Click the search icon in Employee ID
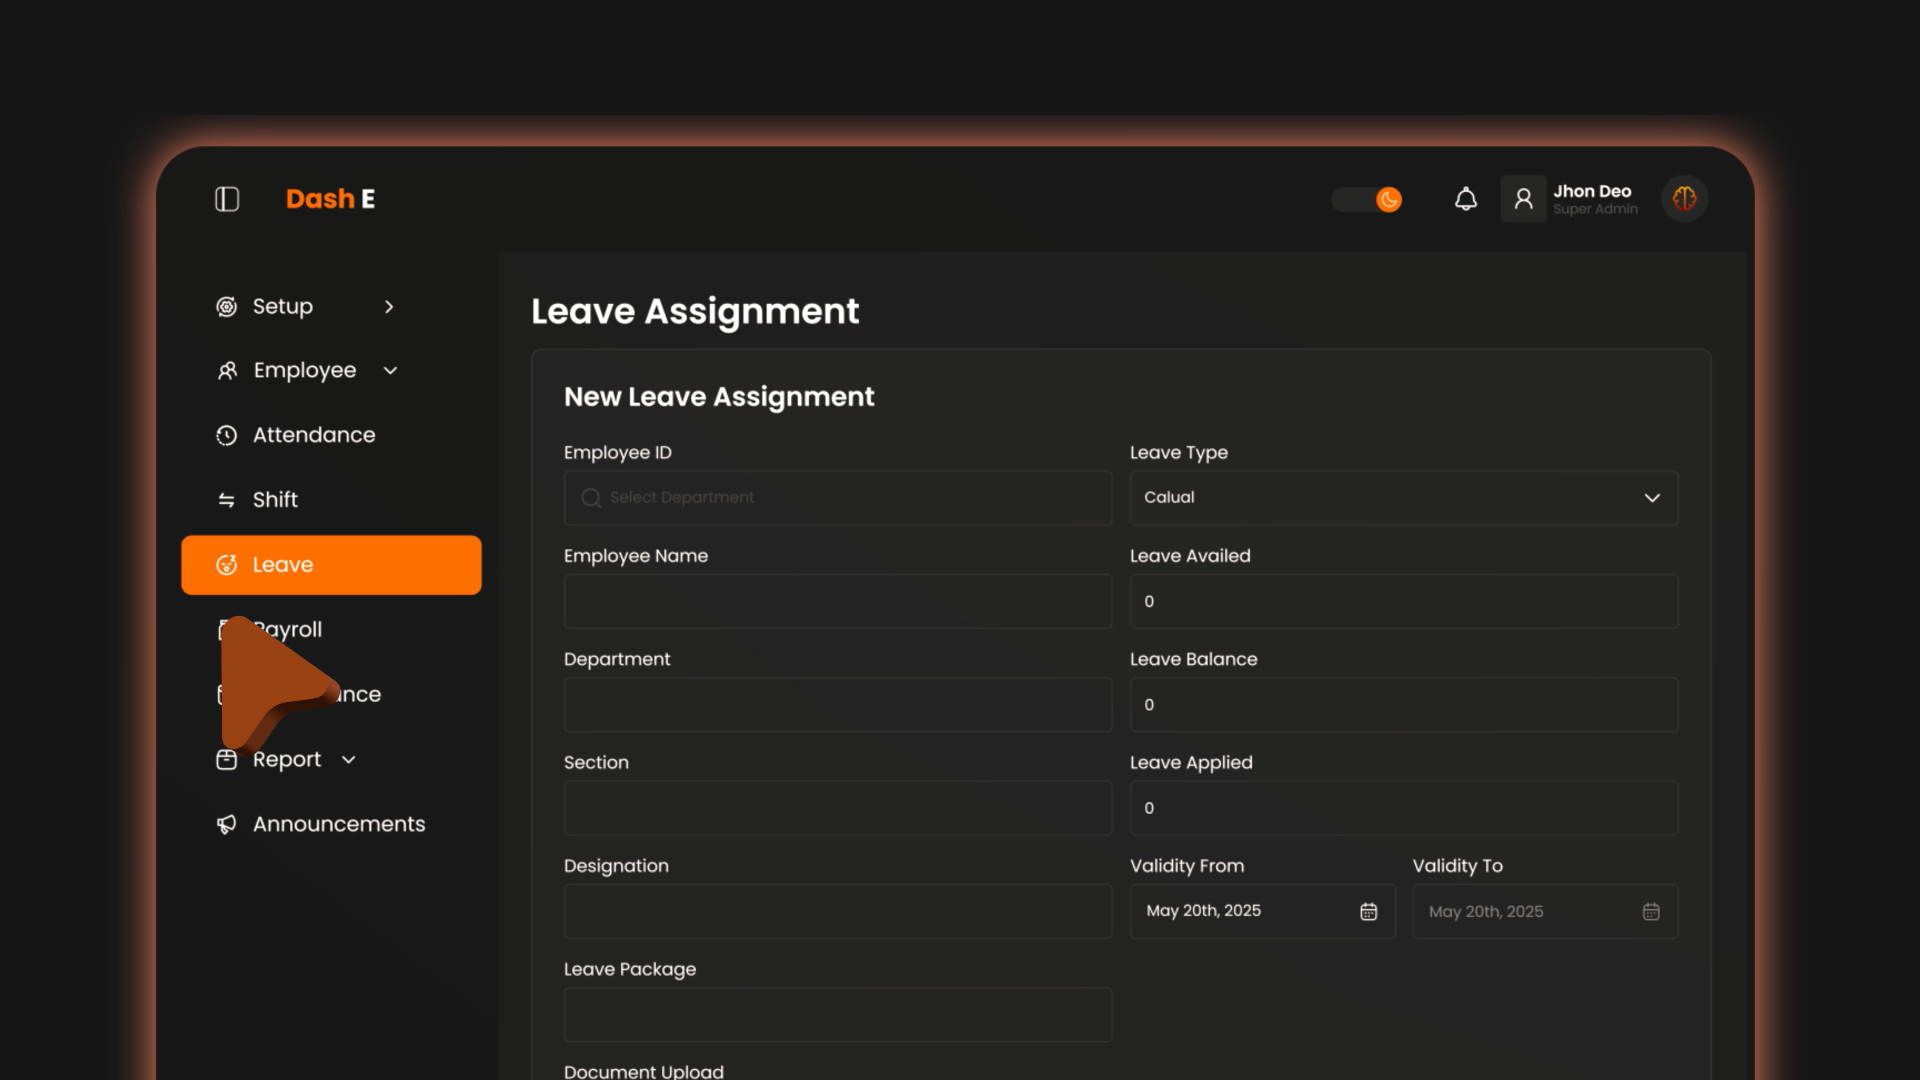Image resolution: width=1920 pixels, height=1080 pixels. coord(591,498)
